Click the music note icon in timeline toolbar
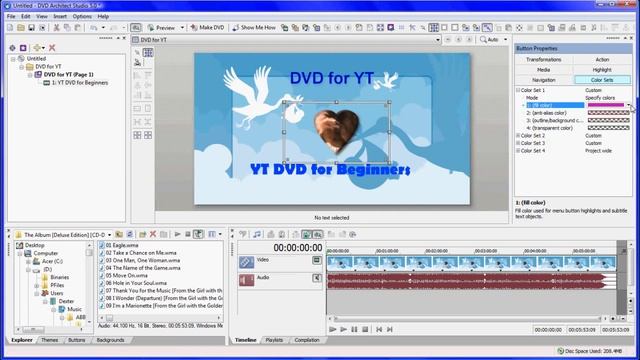This screenshot has width=640, height=360. pos(257,234)
